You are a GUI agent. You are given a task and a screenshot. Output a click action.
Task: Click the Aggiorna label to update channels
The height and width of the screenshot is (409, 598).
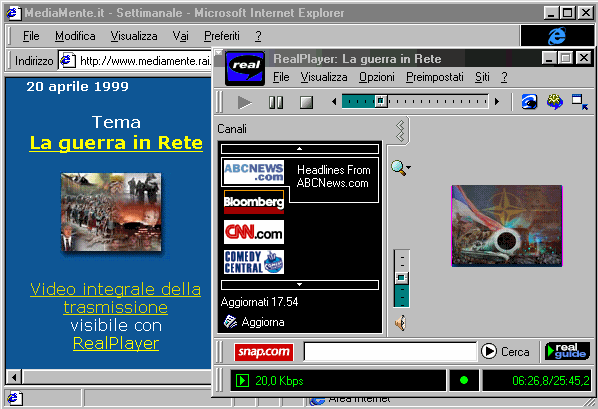(263, 322)
